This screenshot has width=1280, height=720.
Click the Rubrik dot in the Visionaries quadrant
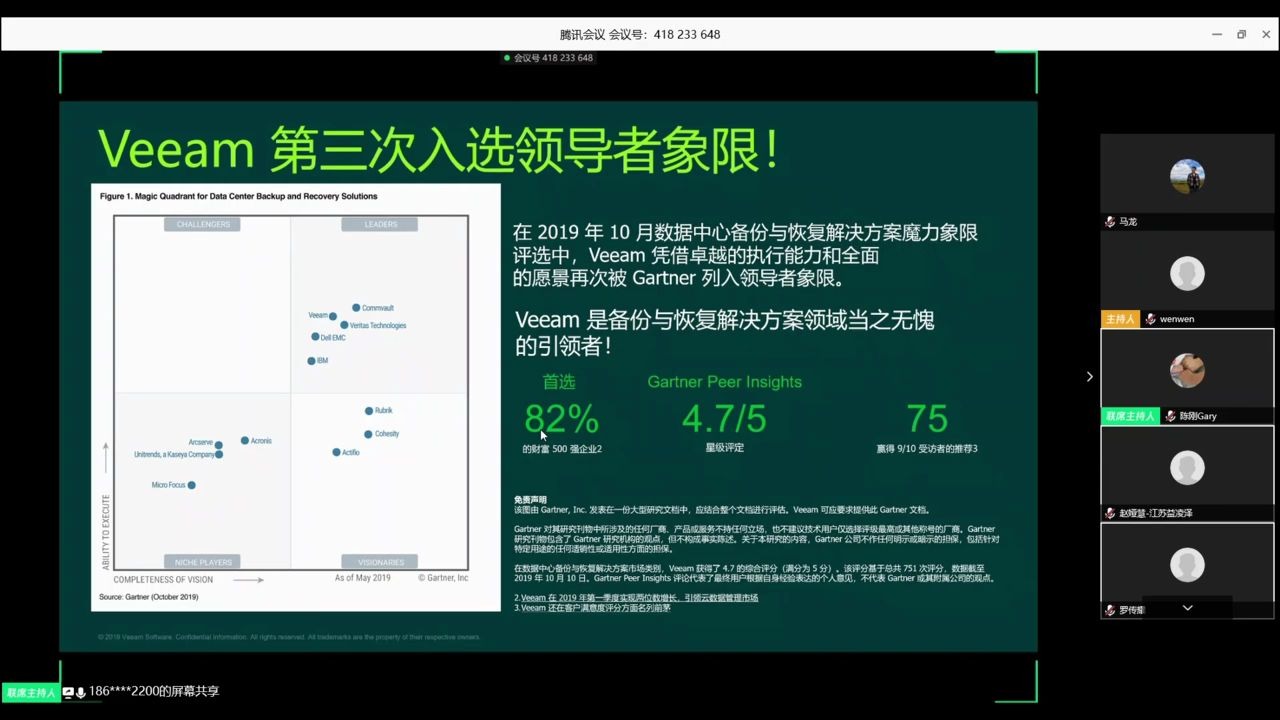click(x=369, y=411)
